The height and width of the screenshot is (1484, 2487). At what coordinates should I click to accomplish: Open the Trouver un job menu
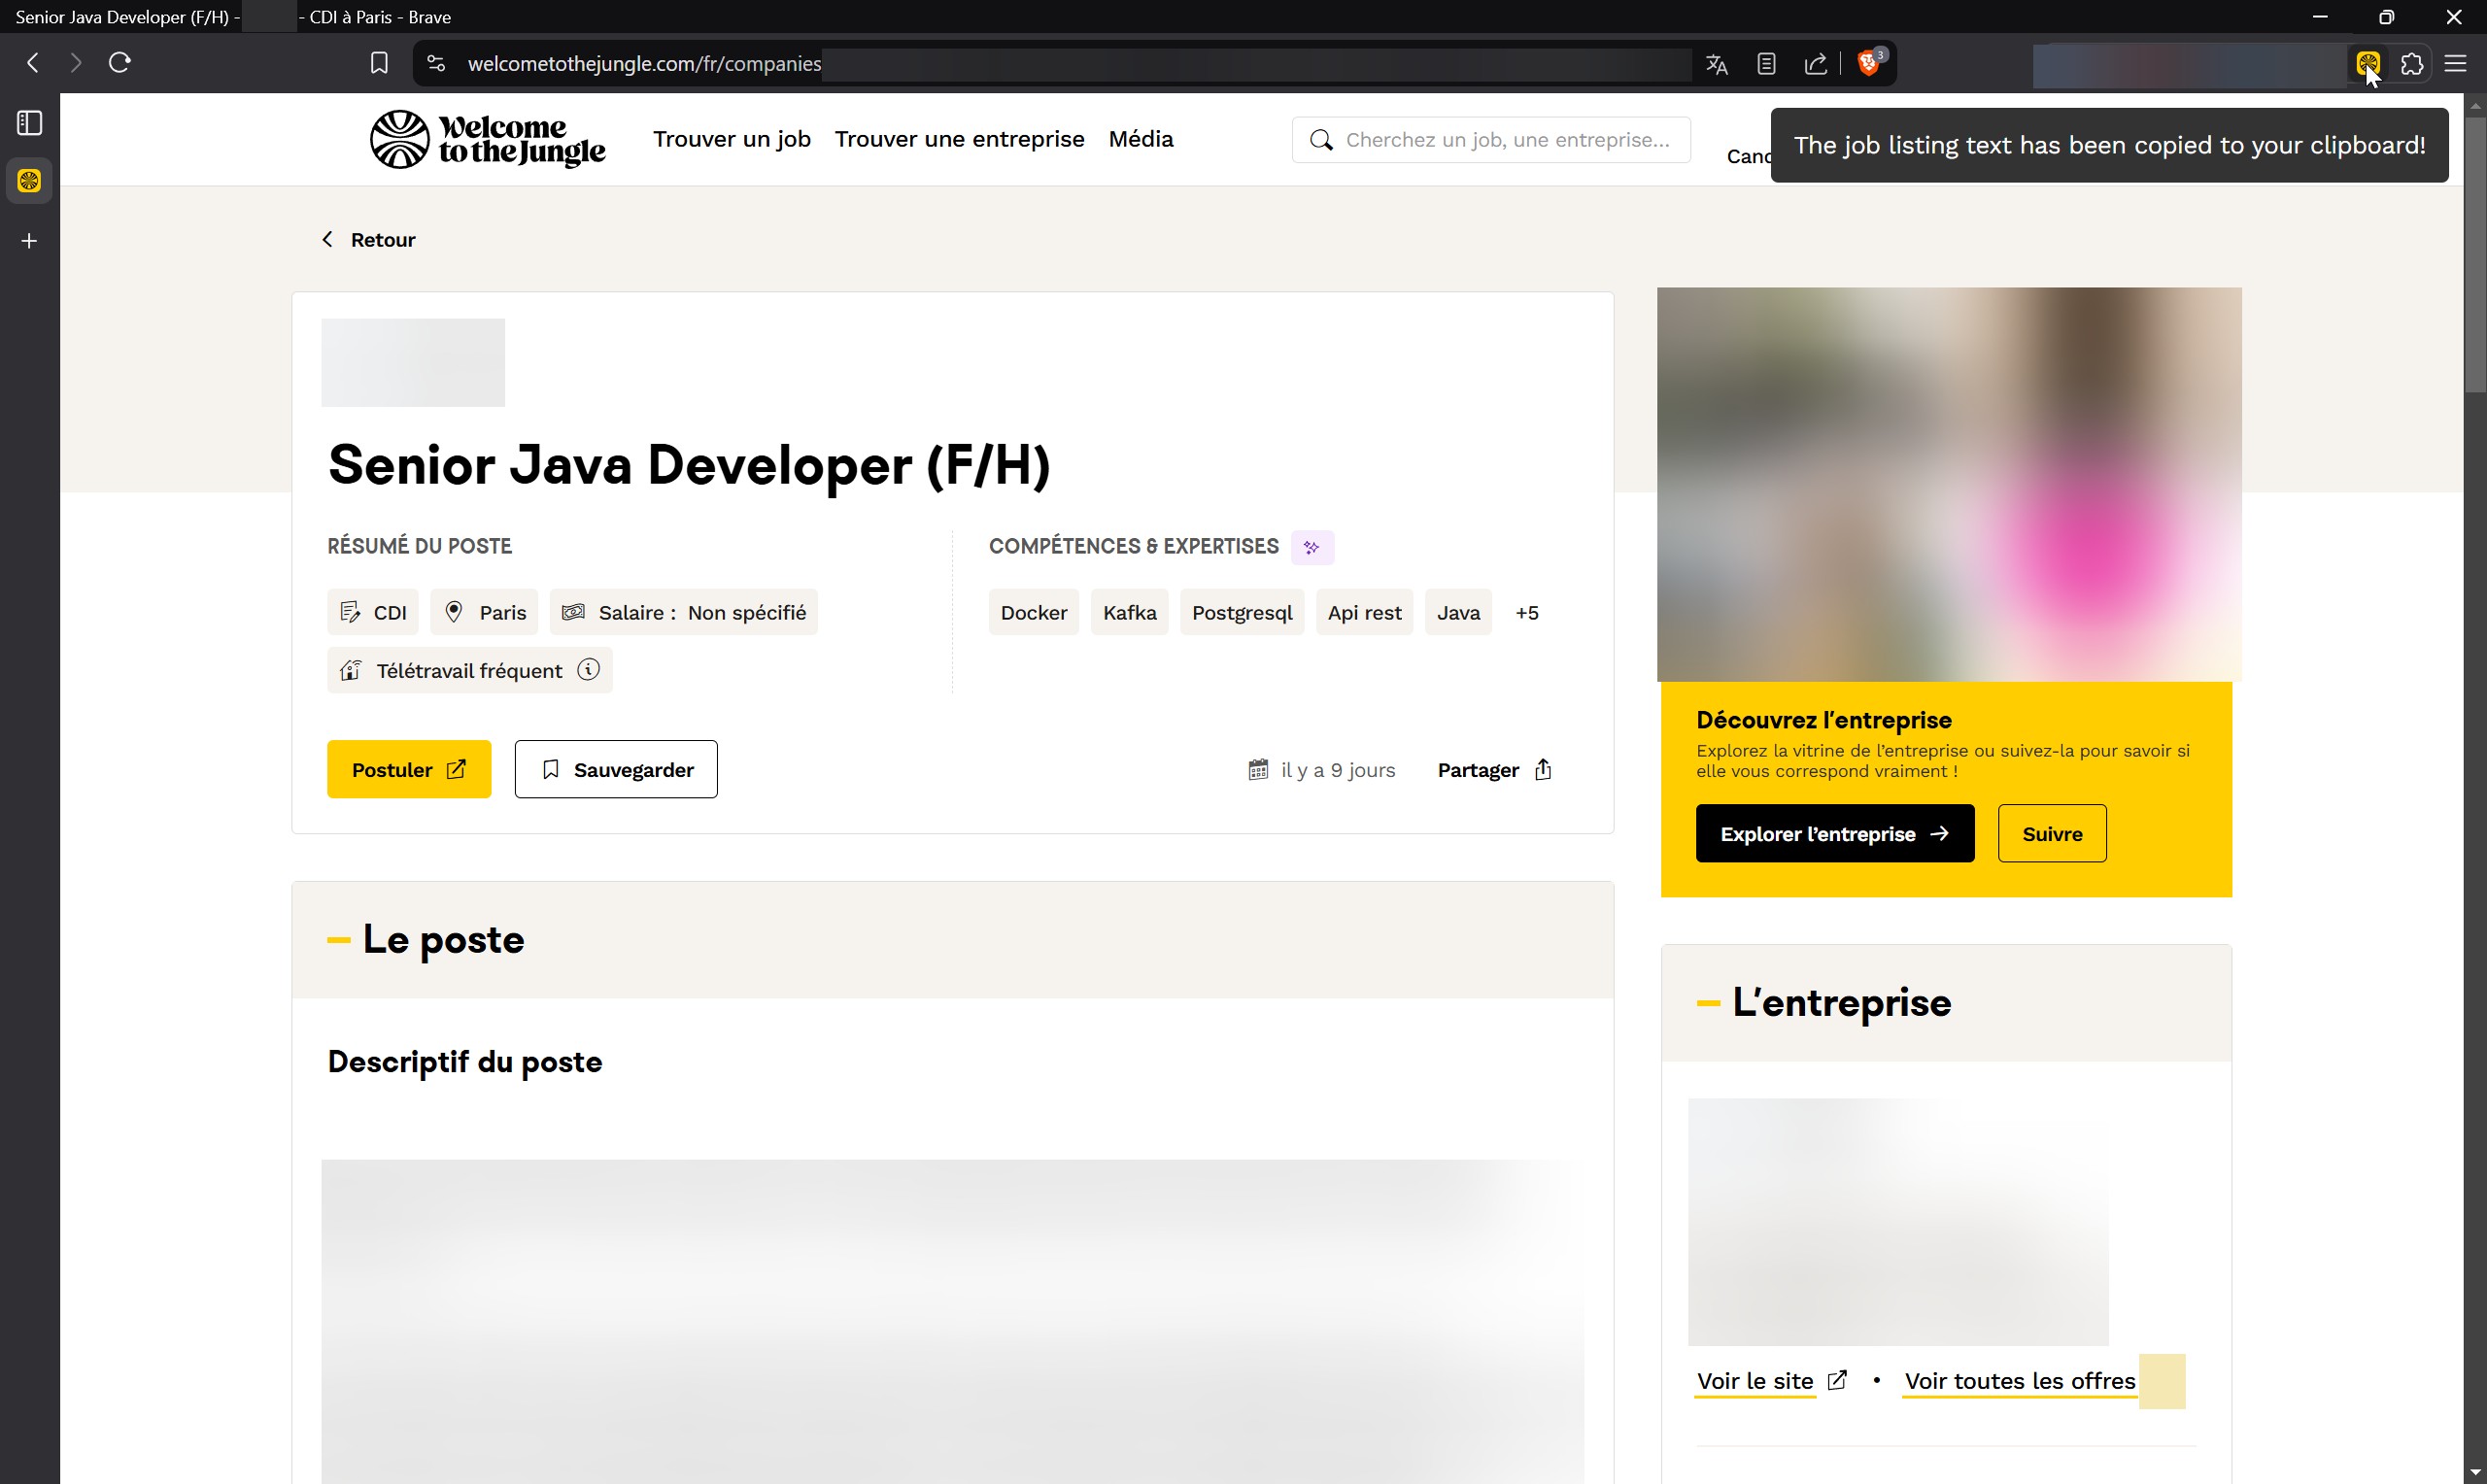coord(732,139)
